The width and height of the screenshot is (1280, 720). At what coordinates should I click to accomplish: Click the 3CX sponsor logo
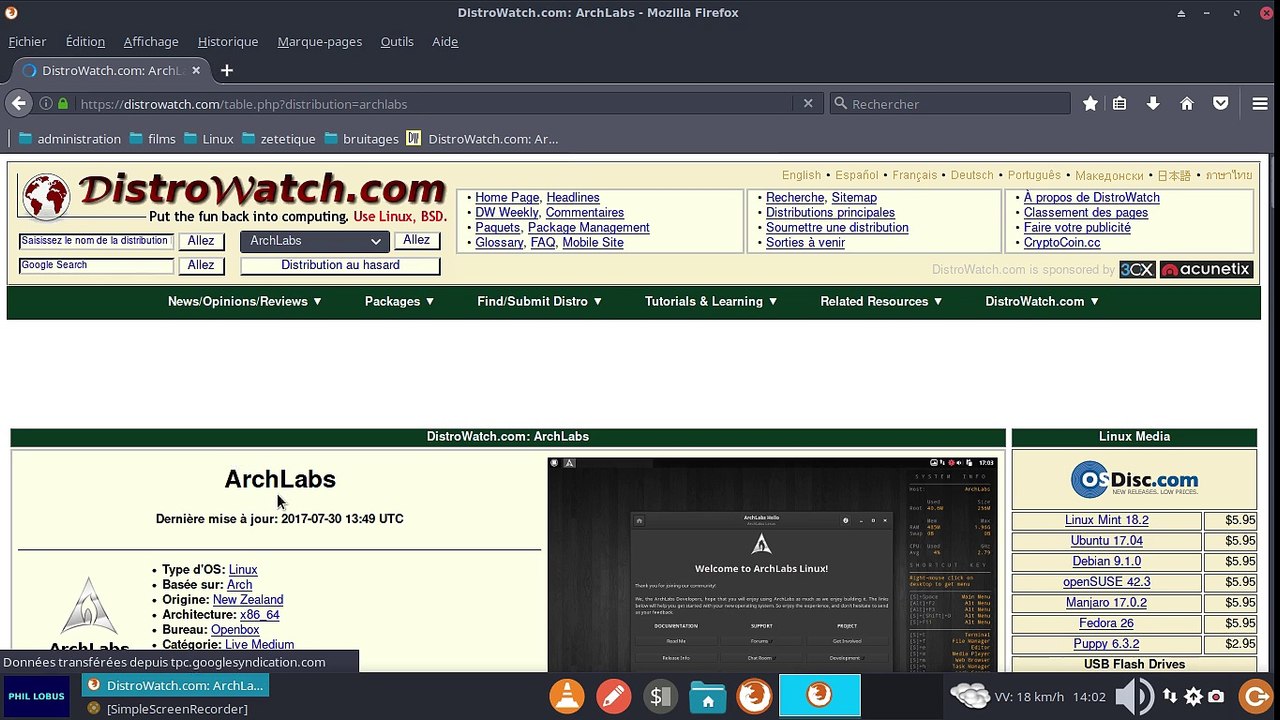(x=1137, y=269)
